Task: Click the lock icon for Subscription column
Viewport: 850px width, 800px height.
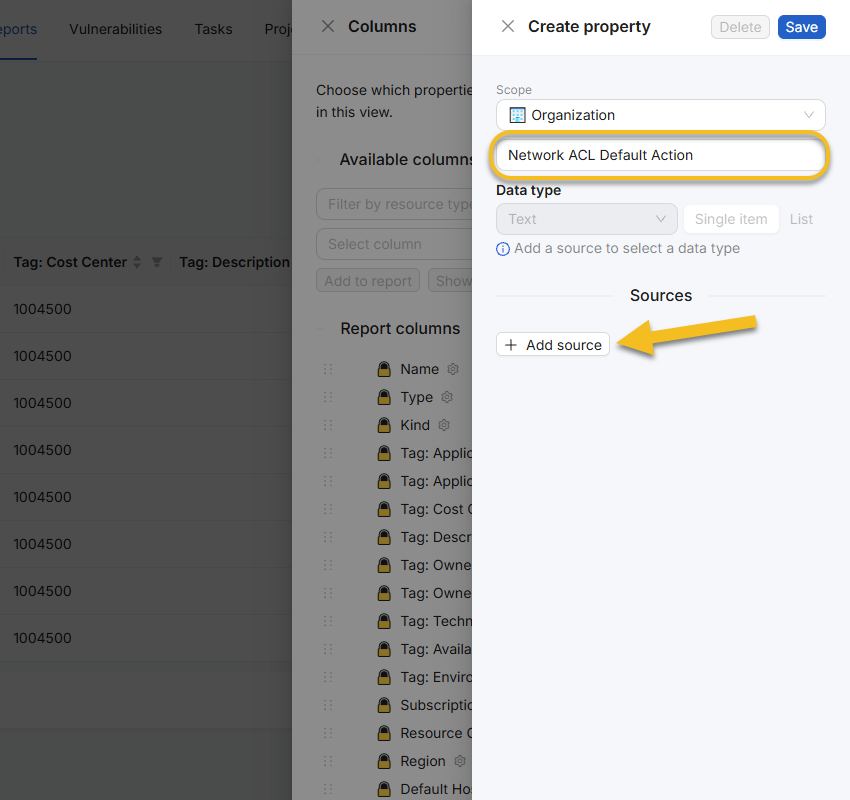Action: [384, 705]
